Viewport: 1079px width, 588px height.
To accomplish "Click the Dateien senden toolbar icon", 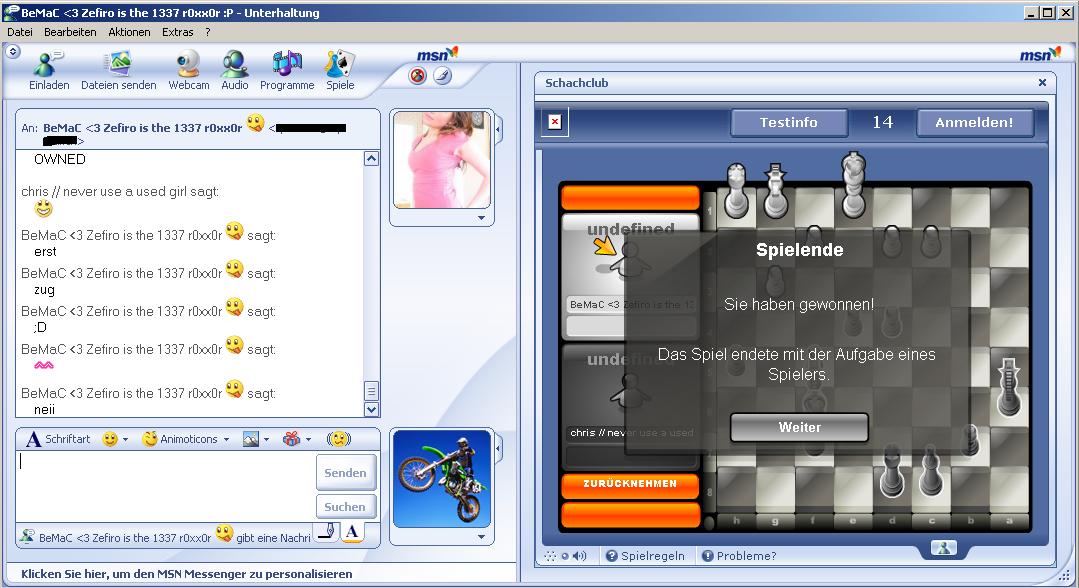I will pos(118,64).
